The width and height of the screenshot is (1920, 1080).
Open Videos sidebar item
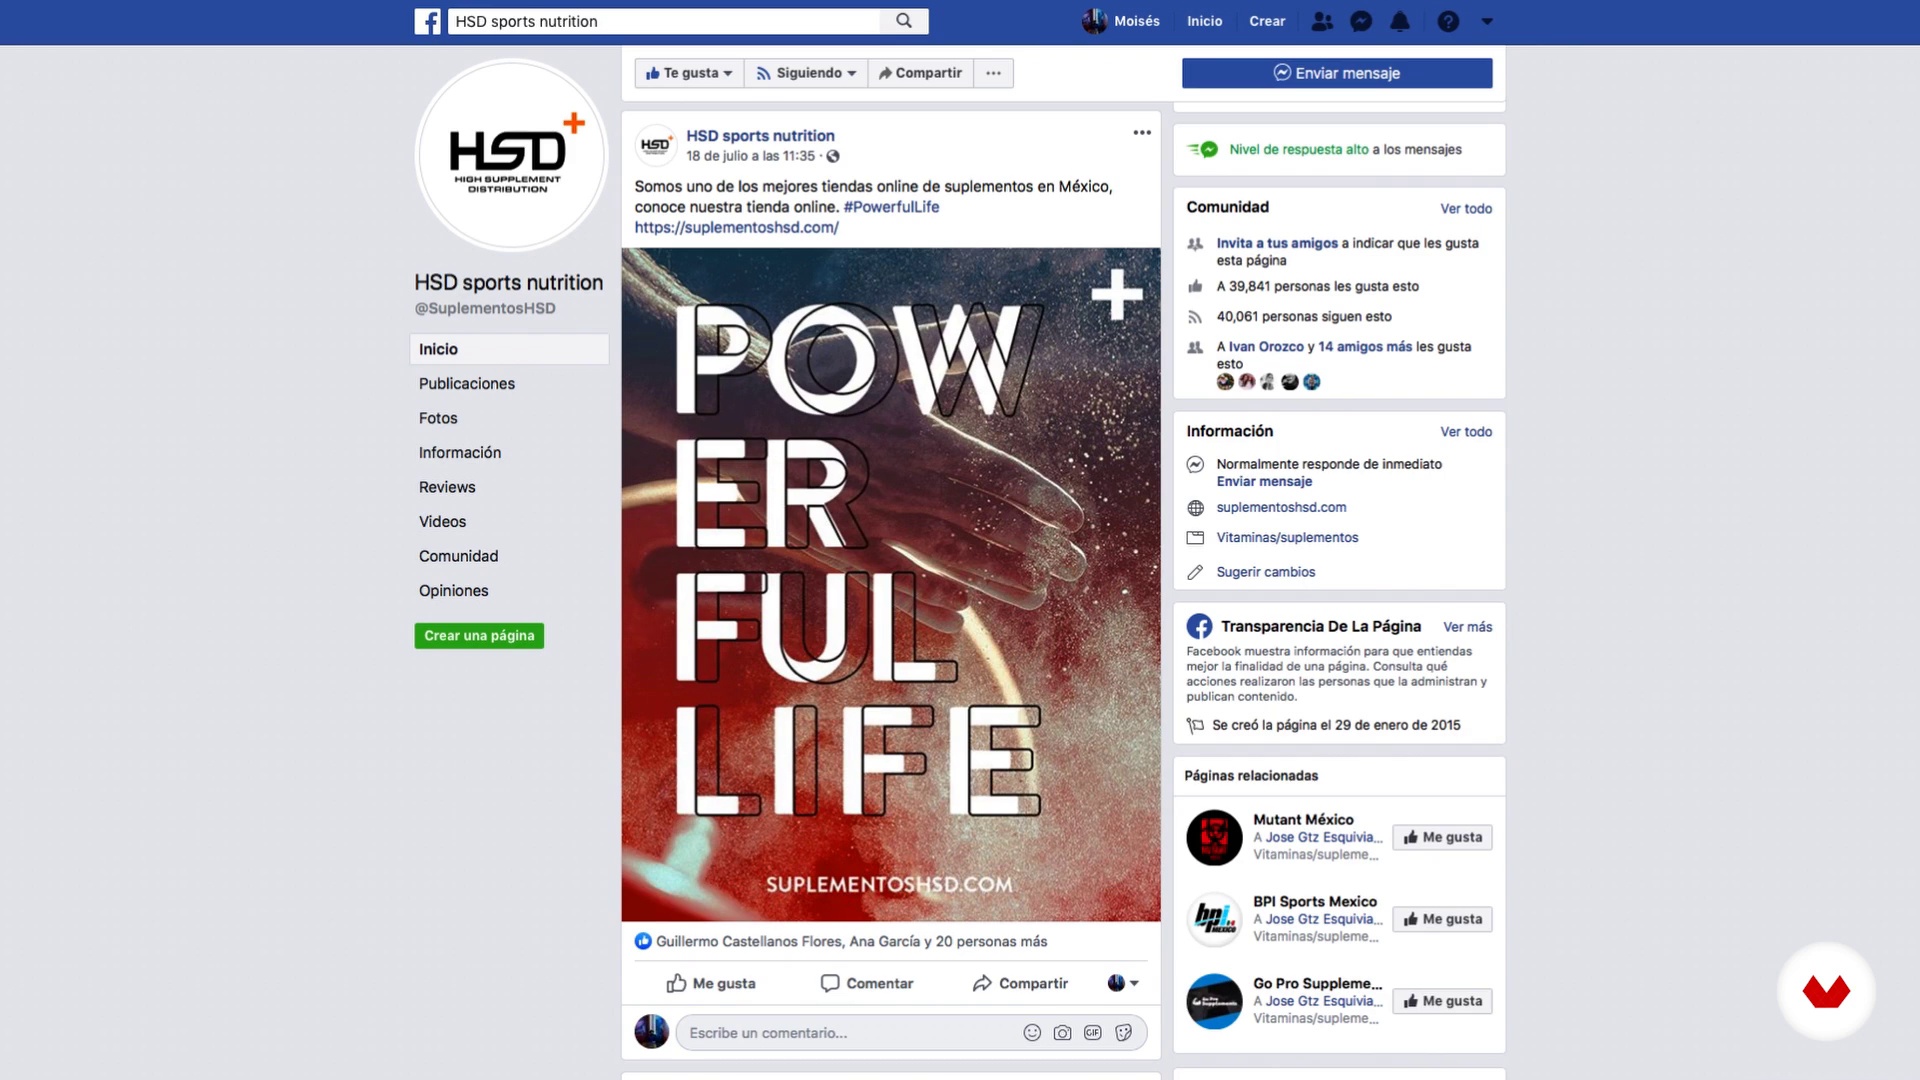point(442,522)
